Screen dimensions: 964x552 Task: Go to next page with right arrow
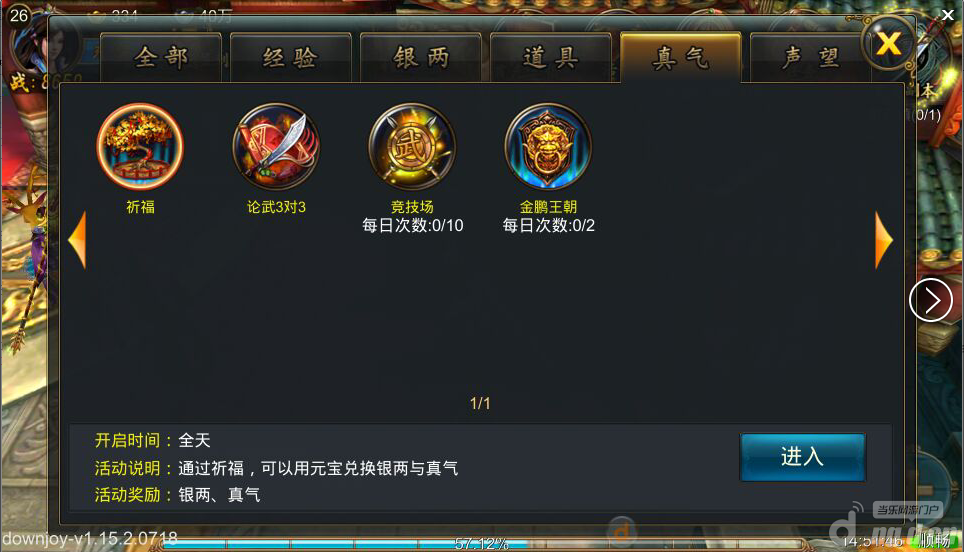[883, 240]
